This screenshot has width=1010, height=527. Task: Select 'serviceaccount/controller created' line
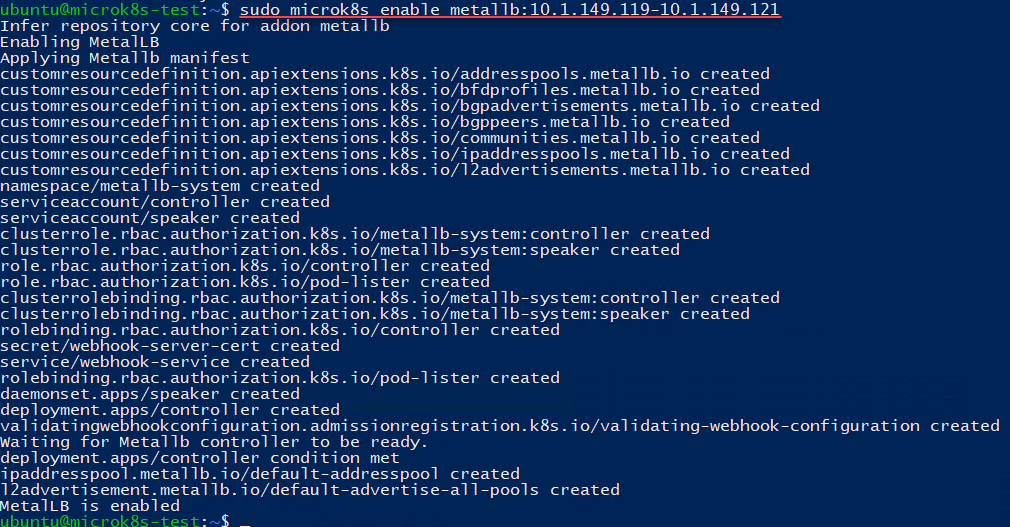pos(165,202)
